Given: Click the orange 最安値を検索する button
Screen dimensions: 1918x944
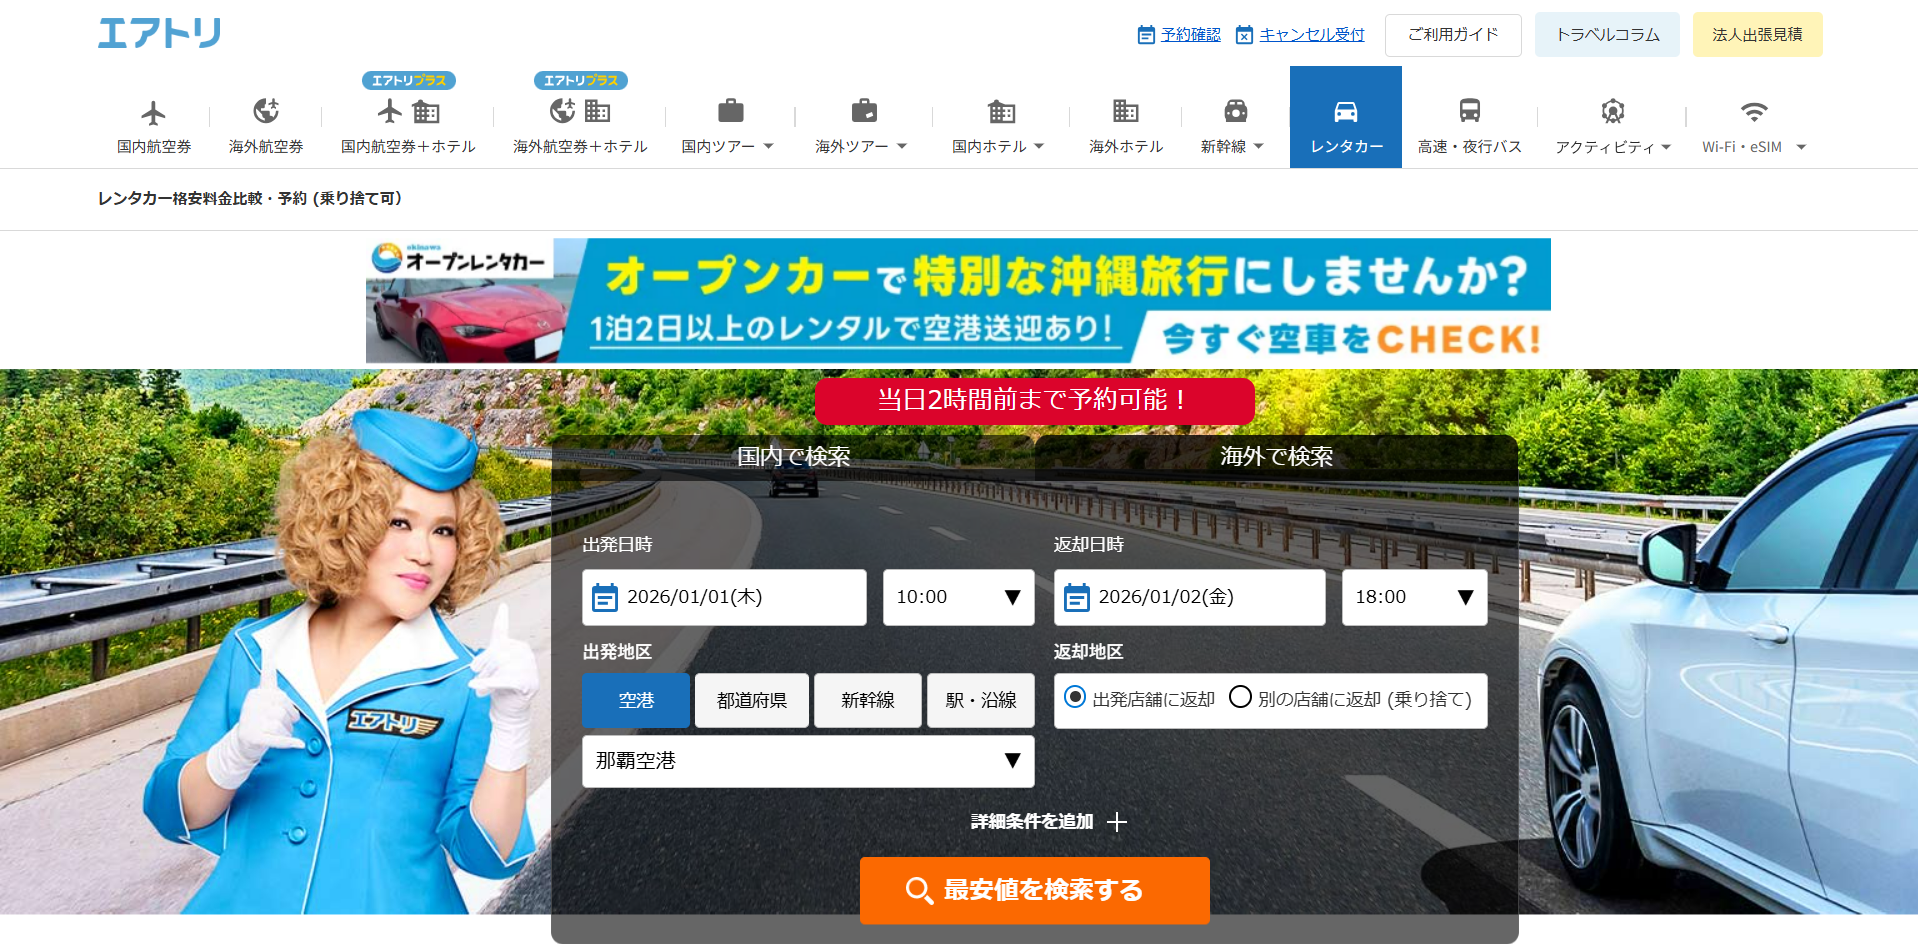Looking at the screenshot, I should (1034, 889).
